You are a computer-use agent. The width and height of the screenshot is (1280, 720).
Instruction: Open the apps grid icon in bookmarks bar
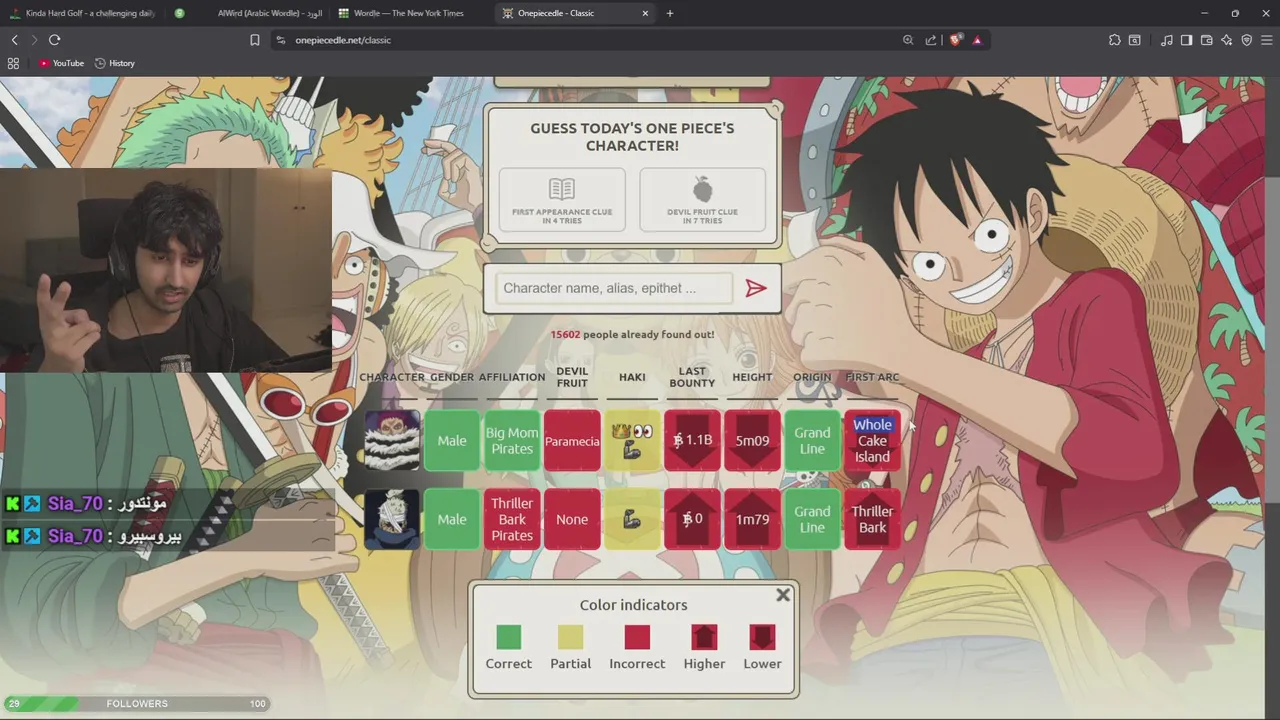coord(13,63)
